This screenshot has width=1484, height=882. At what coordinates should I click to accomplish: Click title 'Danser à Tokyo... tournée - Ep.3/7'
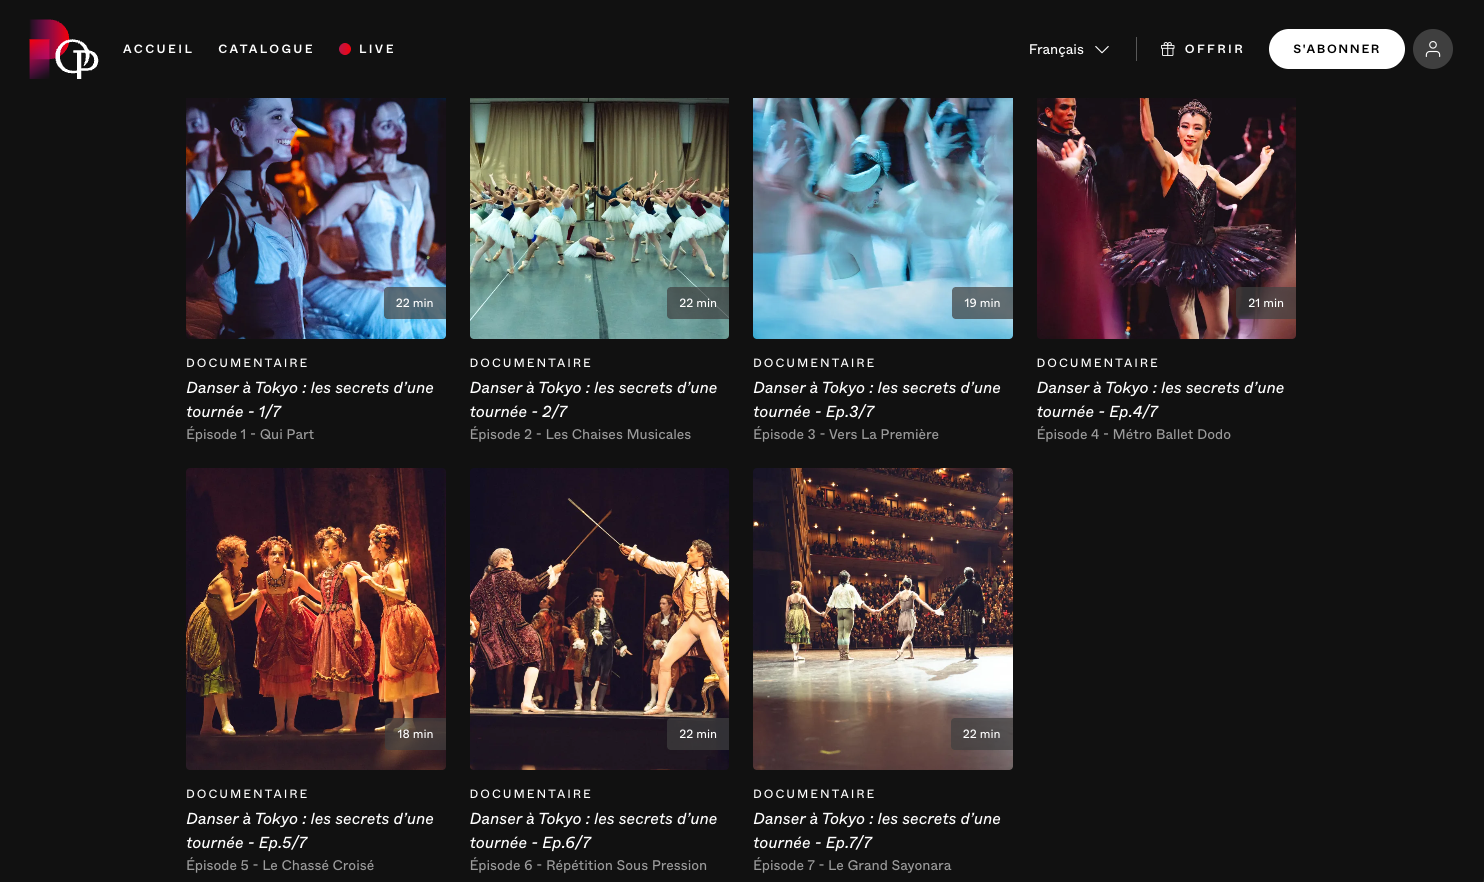click(877, 399)
